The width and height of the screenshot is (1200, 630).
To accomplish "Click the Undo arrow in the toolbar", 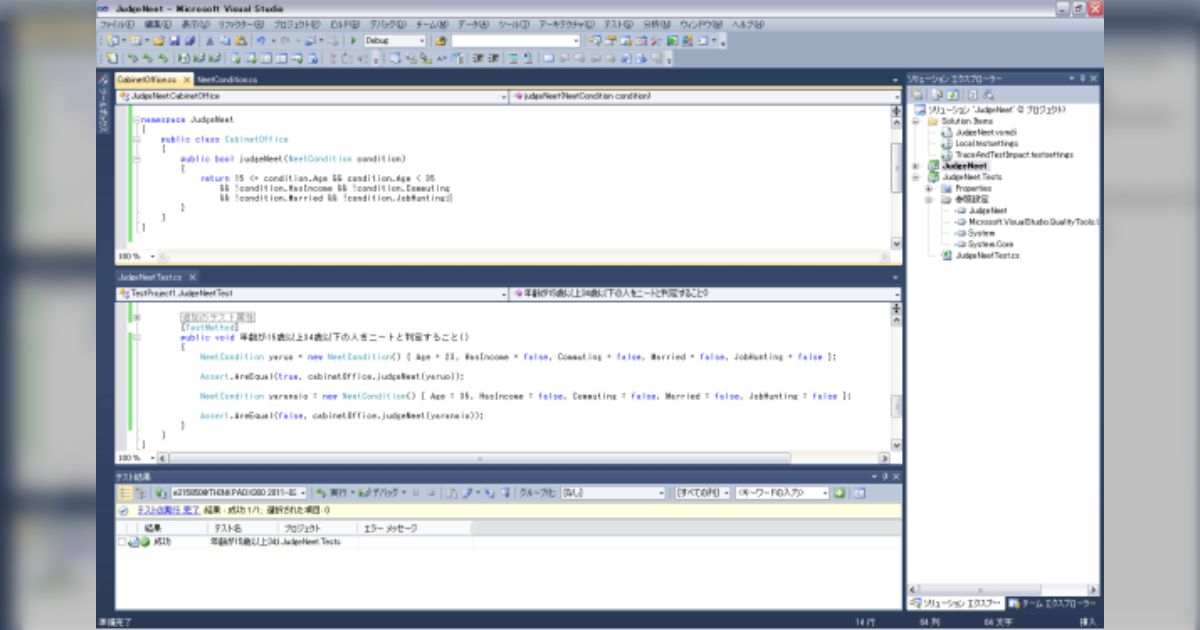I will pos(261,41).
